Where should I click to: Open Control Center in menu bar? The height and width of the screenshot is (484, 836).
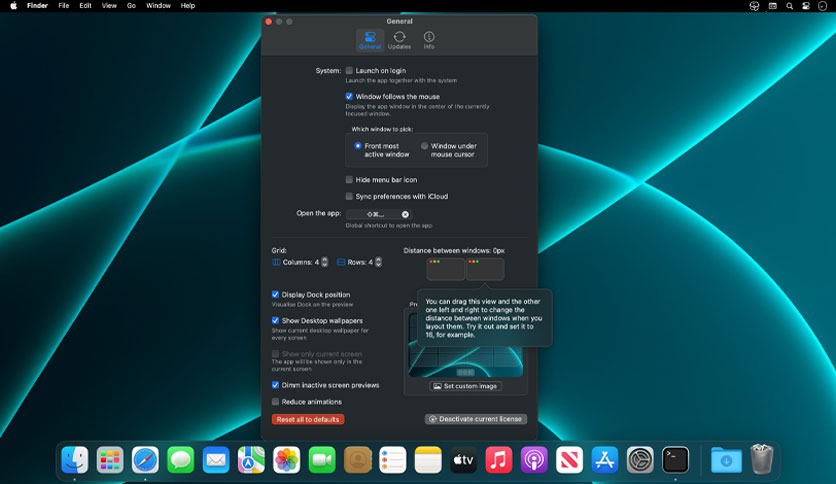(x=806, y=6)
